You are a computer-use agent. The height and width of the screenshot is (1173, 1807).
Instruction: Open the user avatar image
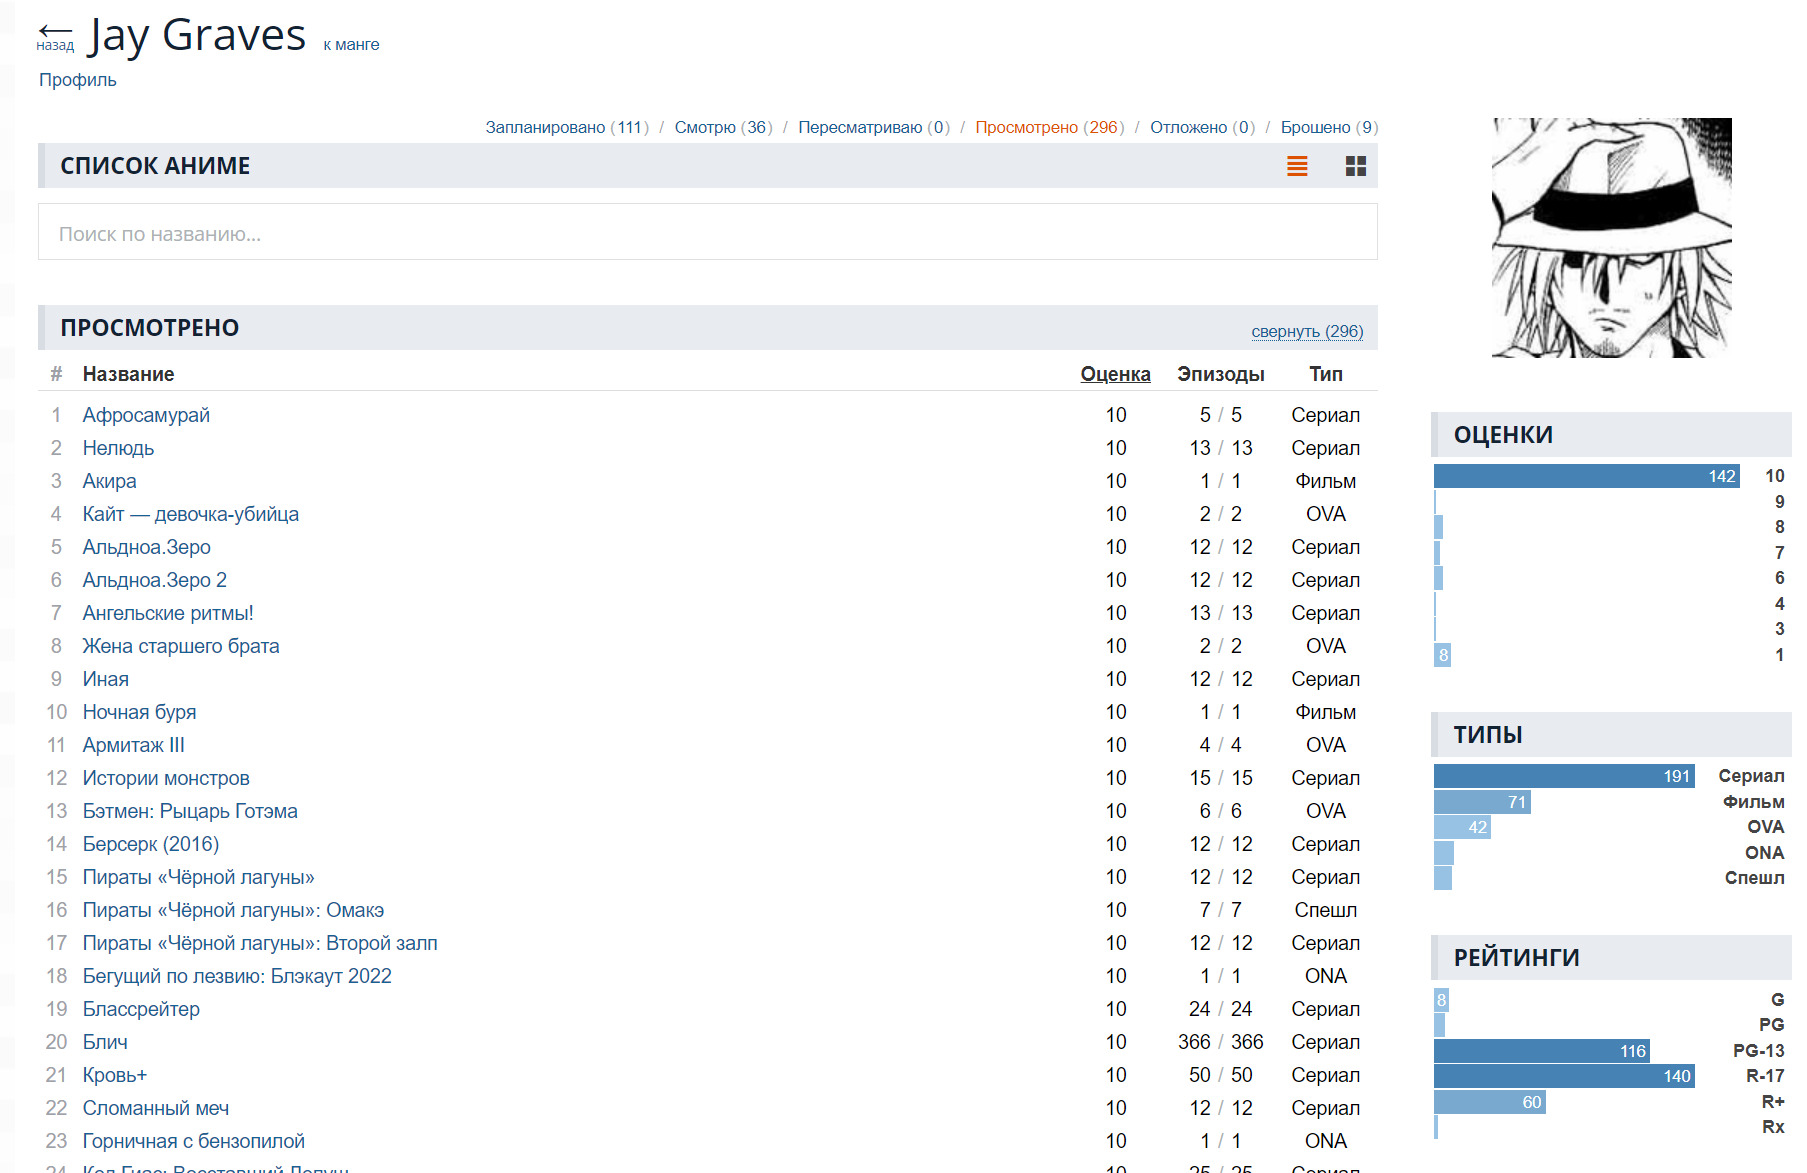pyautogui.click(x=1611, y=237)
